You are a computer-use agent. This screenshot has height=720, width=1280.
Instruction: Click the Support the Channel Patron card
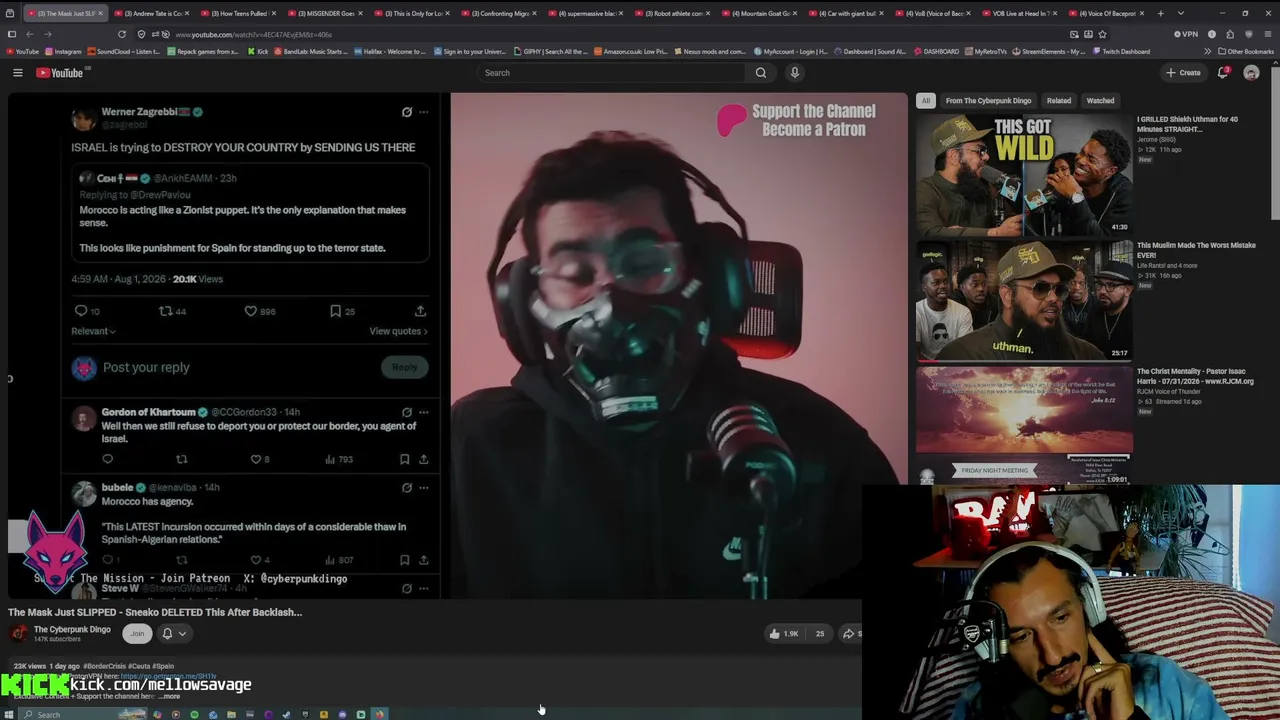[x=797, y=120]
